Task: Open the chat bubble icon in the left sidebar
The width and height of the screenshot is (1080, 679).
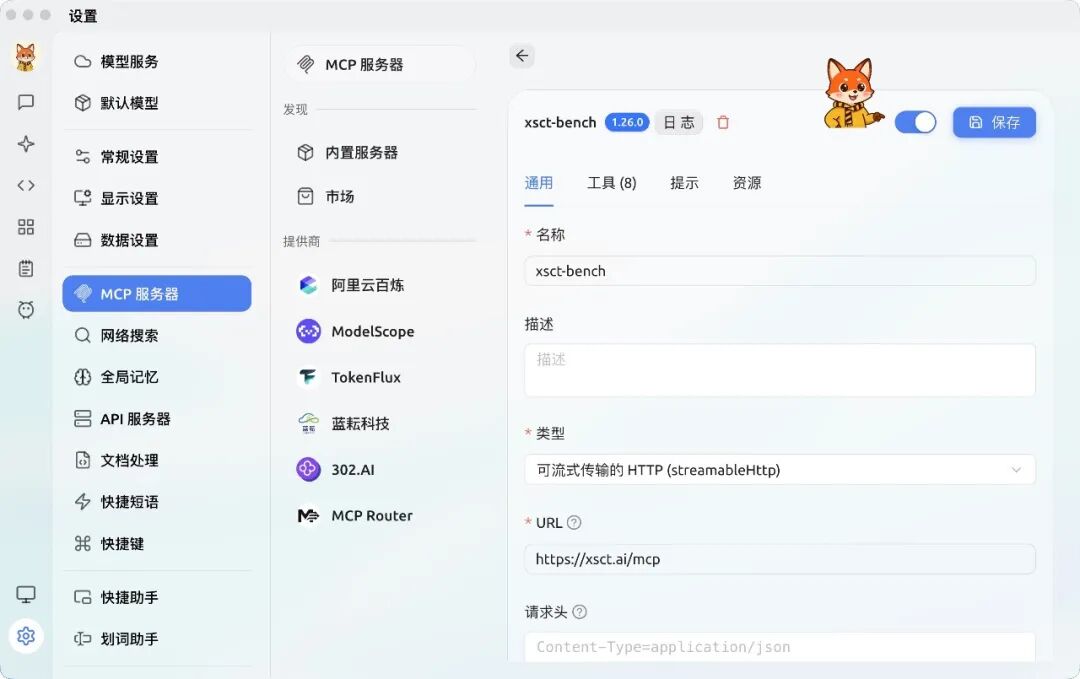Action: 25,101
